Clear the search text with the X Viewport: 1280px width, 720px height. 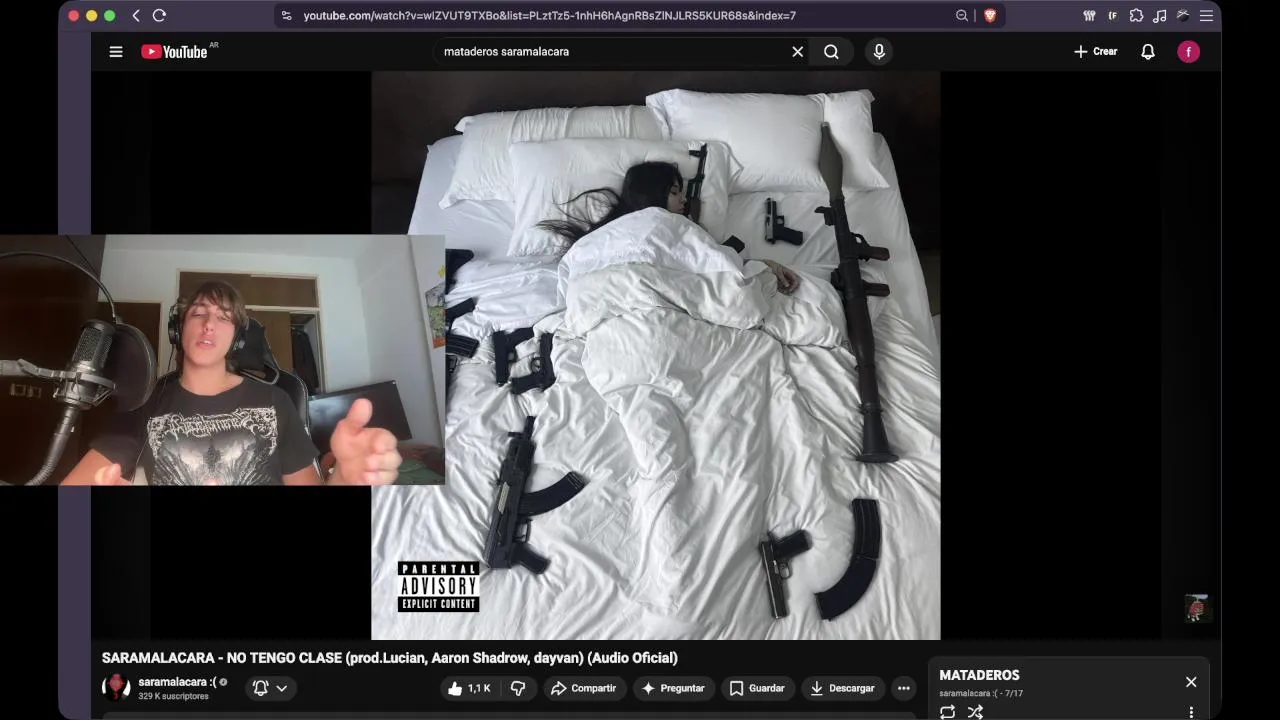(x=797, y=52)
